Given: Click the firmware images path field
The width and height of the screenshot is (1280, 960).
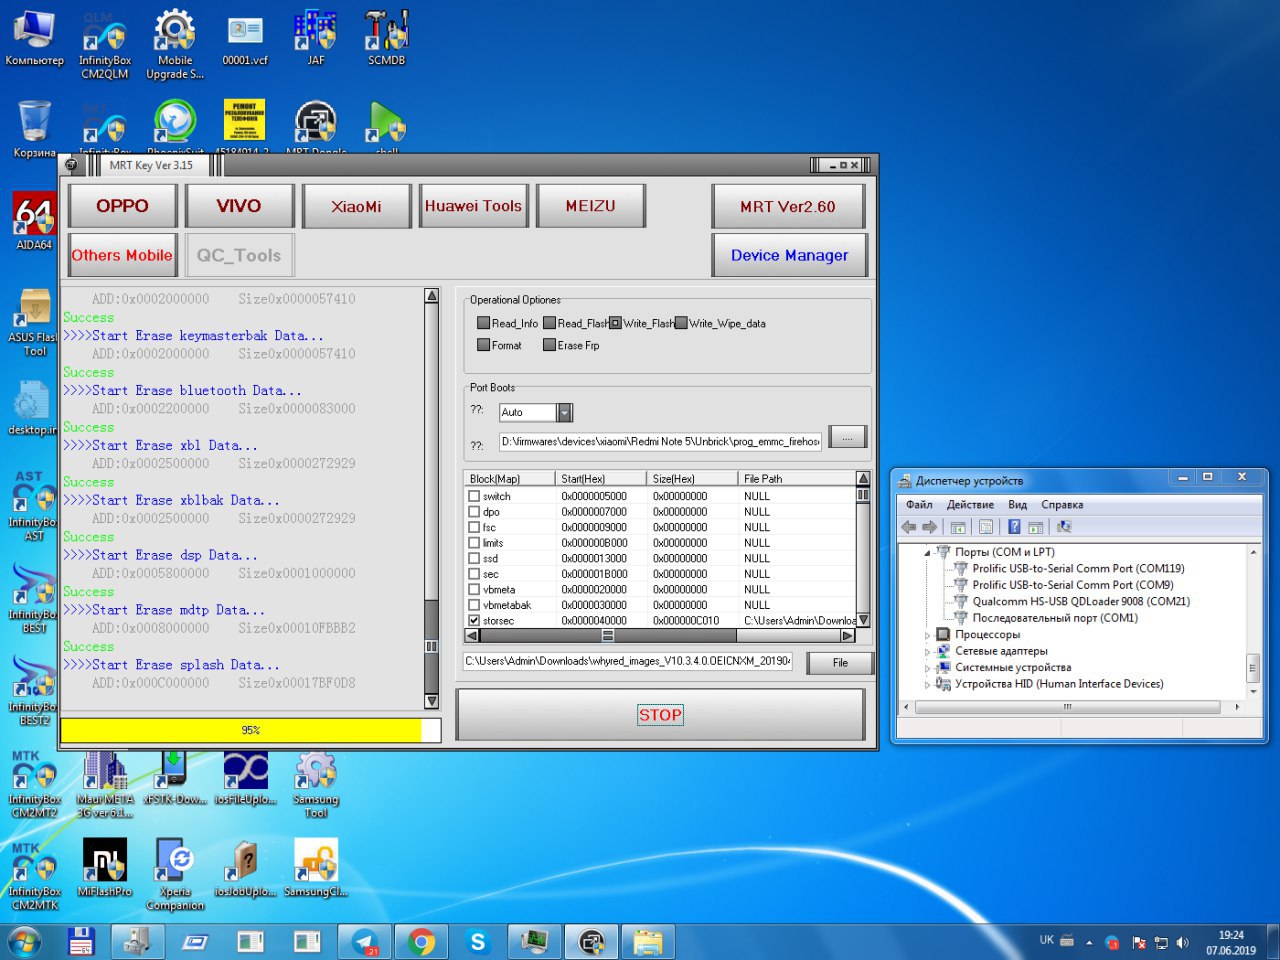Looking at the screenshot, I should click(627, 661).
